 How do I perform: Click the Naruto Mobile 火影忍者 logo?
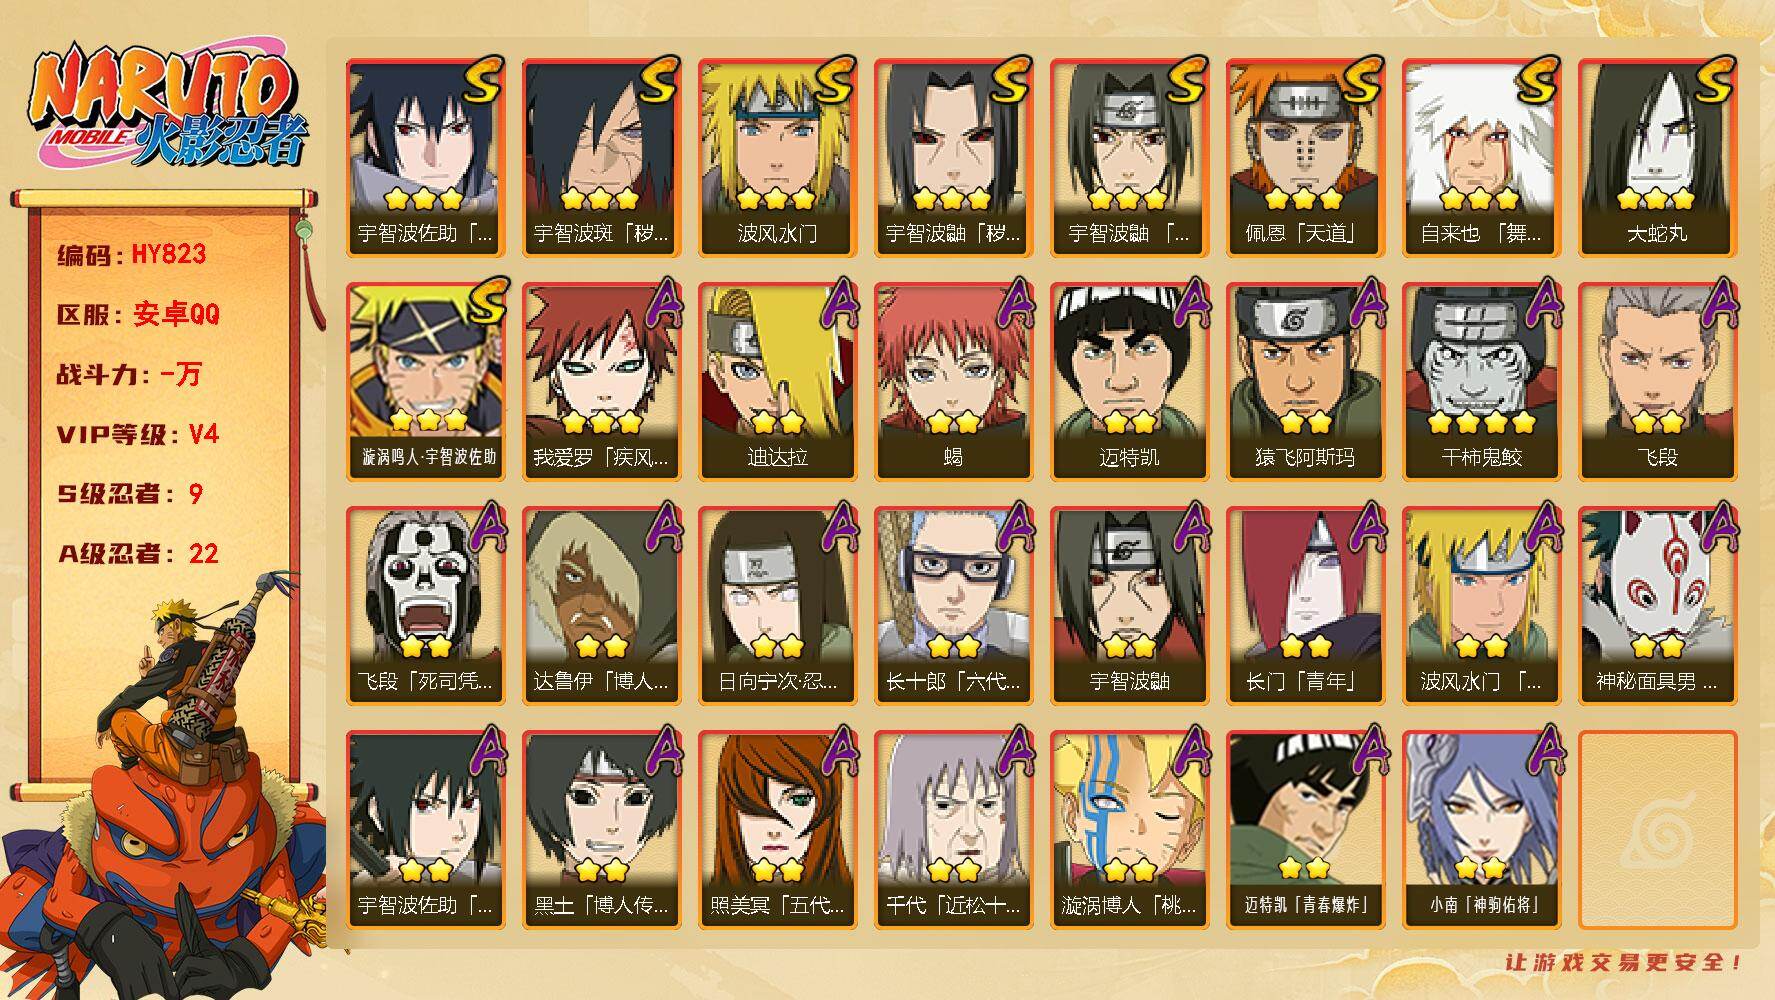pyautogui.click(x=170, y=106)
